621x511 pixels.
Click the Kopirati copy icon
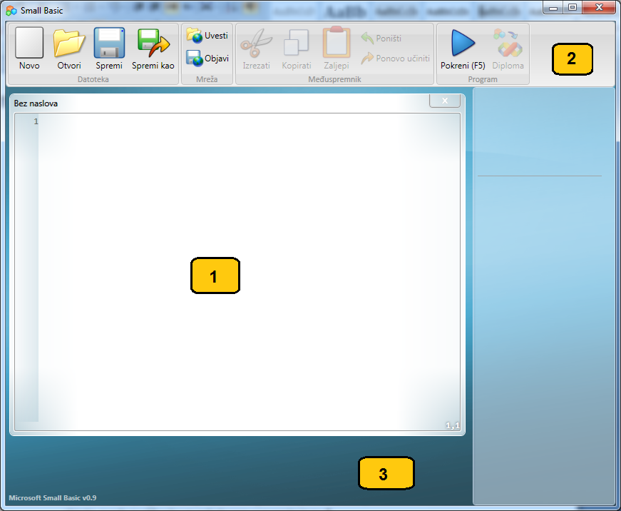click(x=296, y=43)
